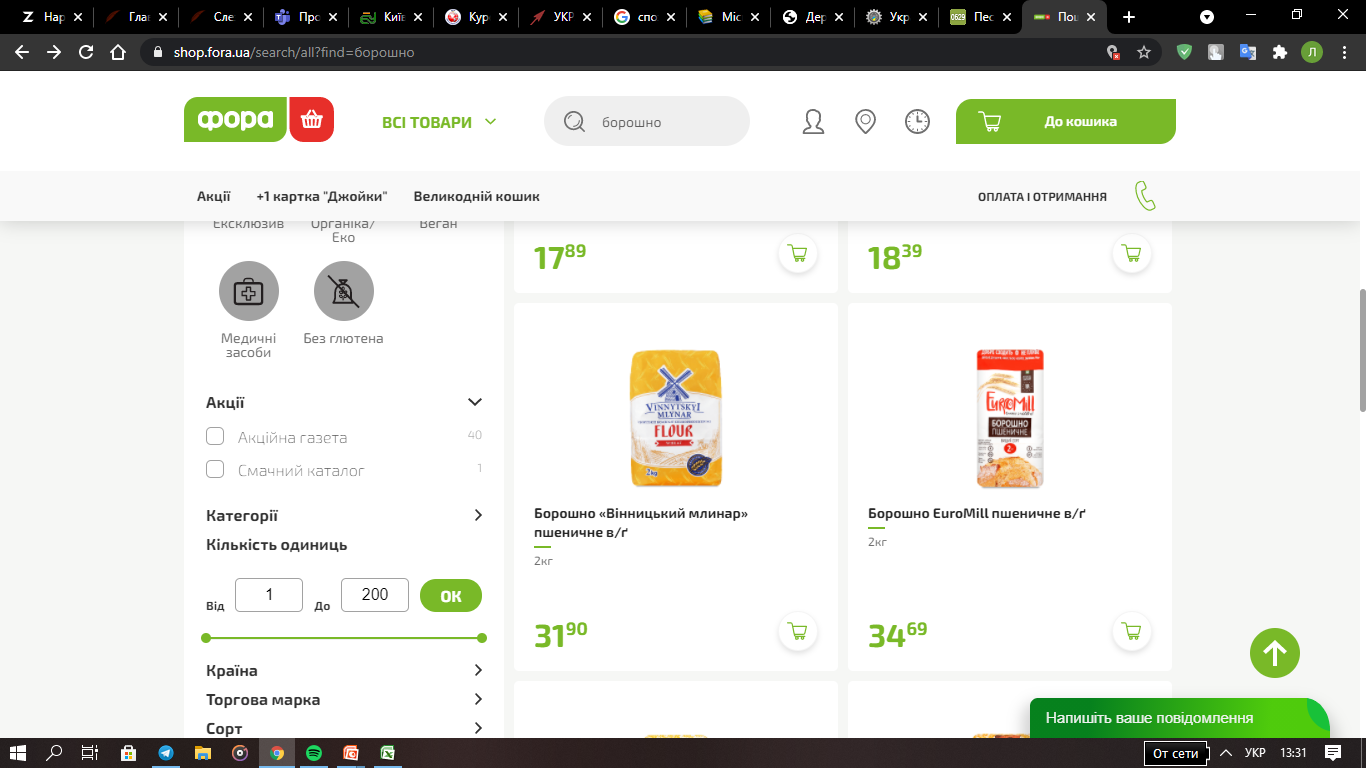
Task: Open the Chrome extensions puzzle icon
Action: [x=1279, y=52]
